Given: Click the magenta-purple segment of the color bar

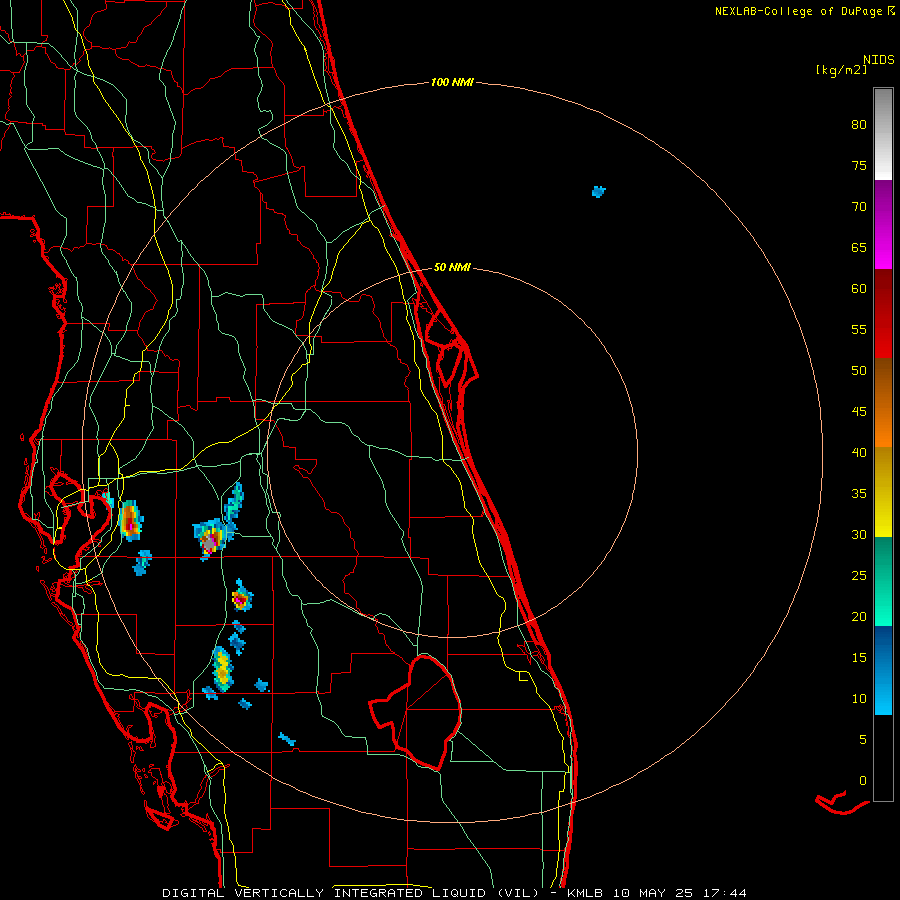Looking at the screenshot, I should (883, 225).
